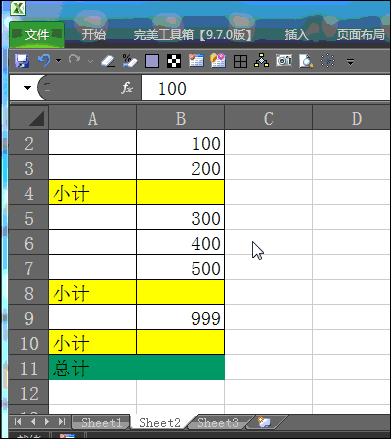Screen dimensions: 391x439
Task: Click the fx Insert Function button
Action: 127,88
